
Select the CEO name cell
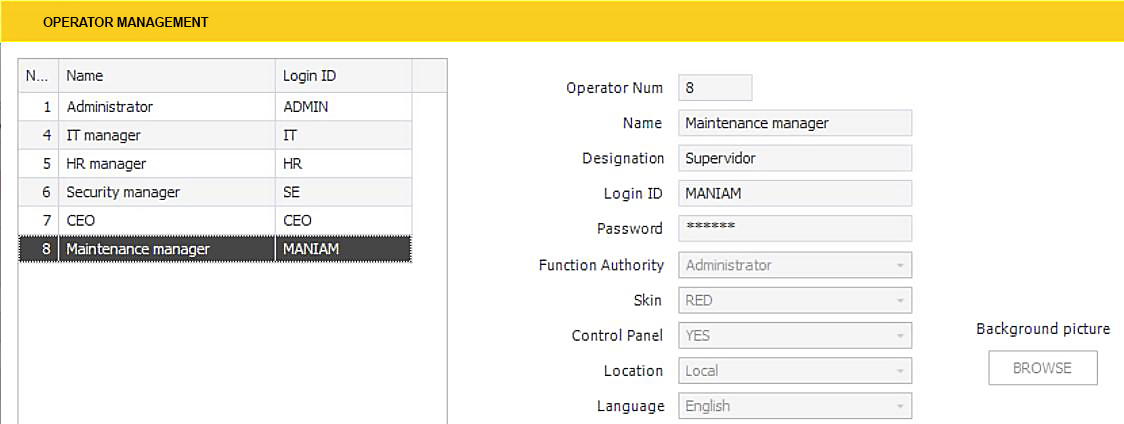click(x=167, y=220)
